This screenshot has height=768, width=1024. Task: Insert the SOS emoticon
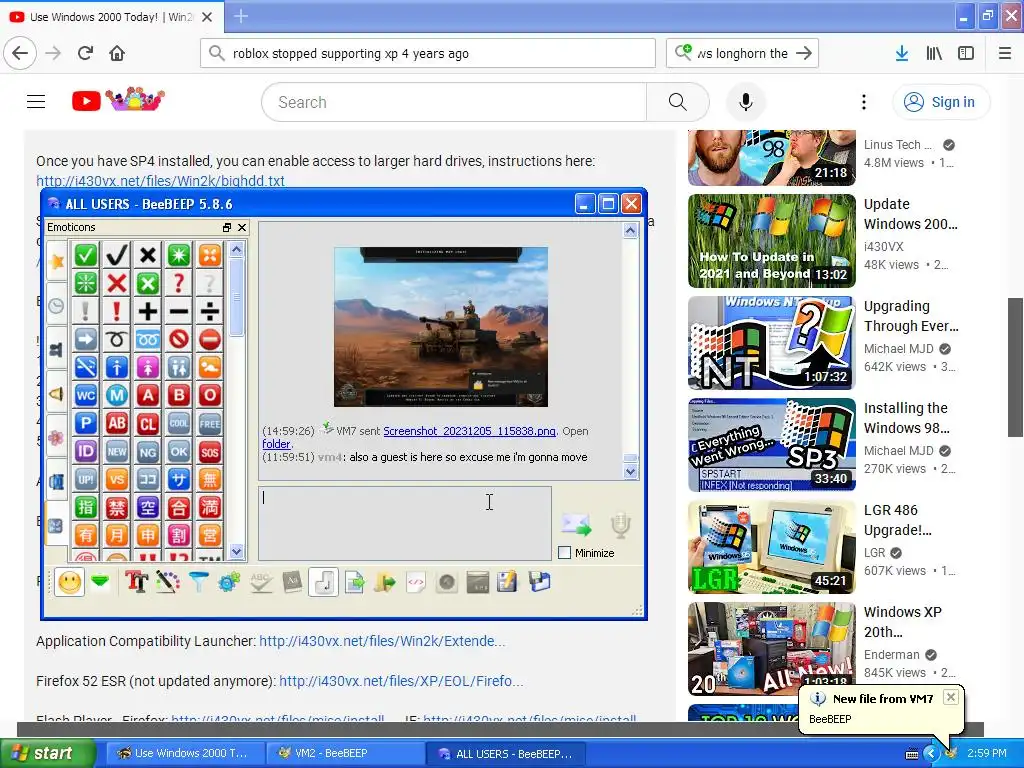(210, 451)
